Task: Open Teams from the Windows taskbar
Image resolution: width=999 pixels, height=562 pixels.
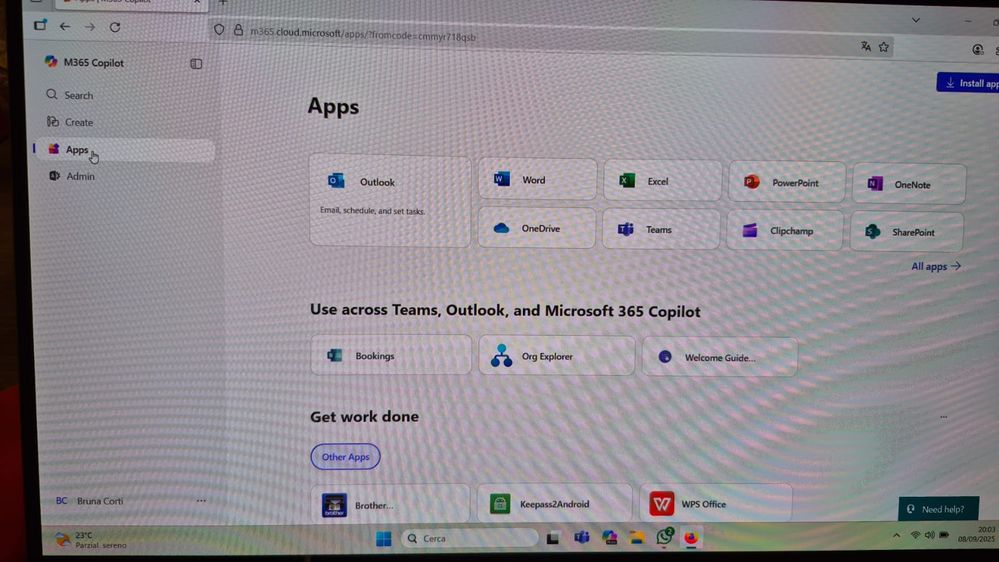Action: pos(581,538)
